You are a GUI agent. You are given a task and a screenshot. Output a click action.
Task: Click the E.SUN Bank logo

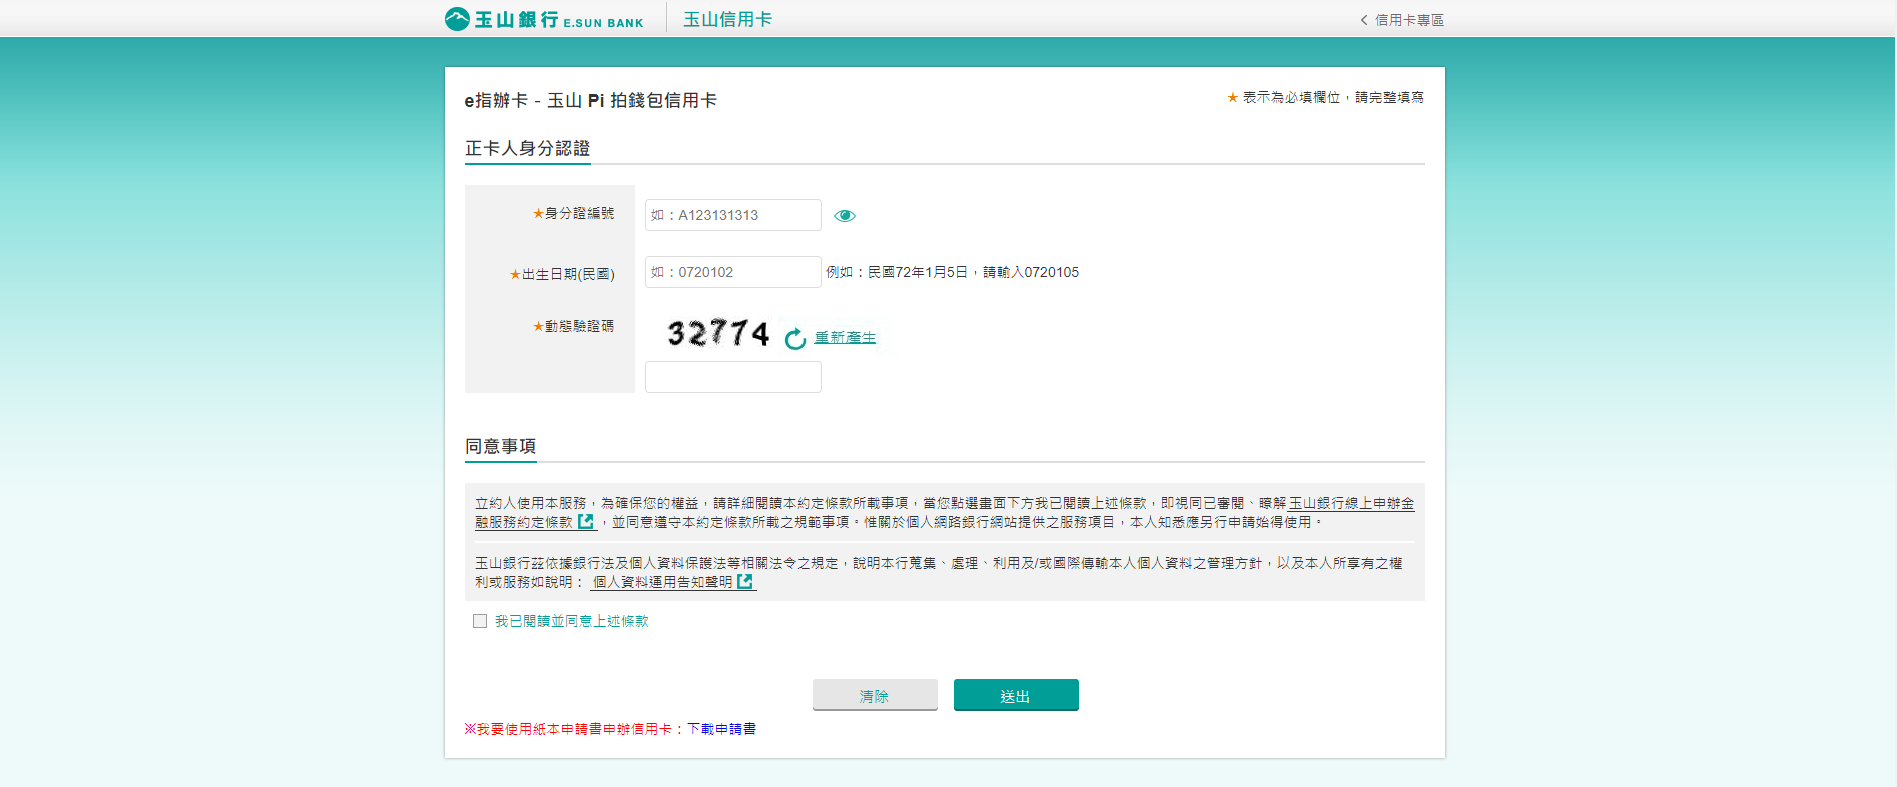tap(544, 19)
